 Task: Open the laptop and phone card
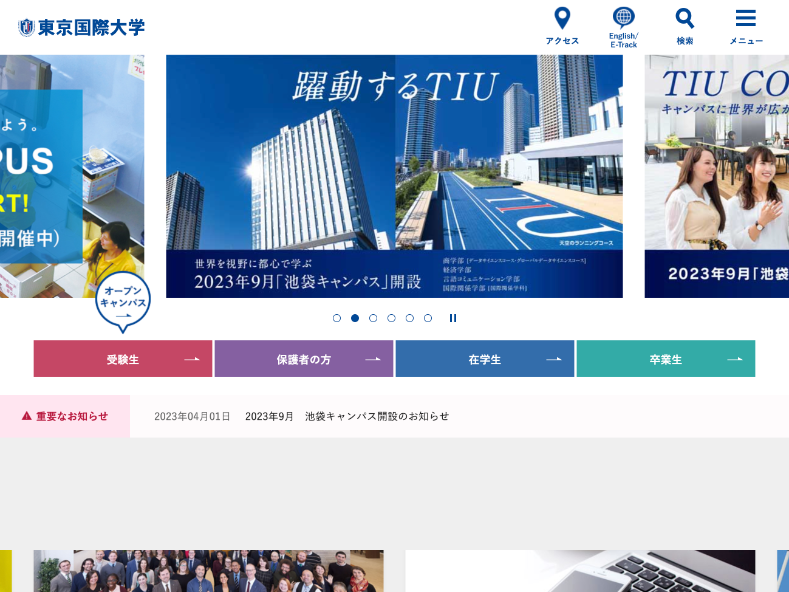point(580,571)
